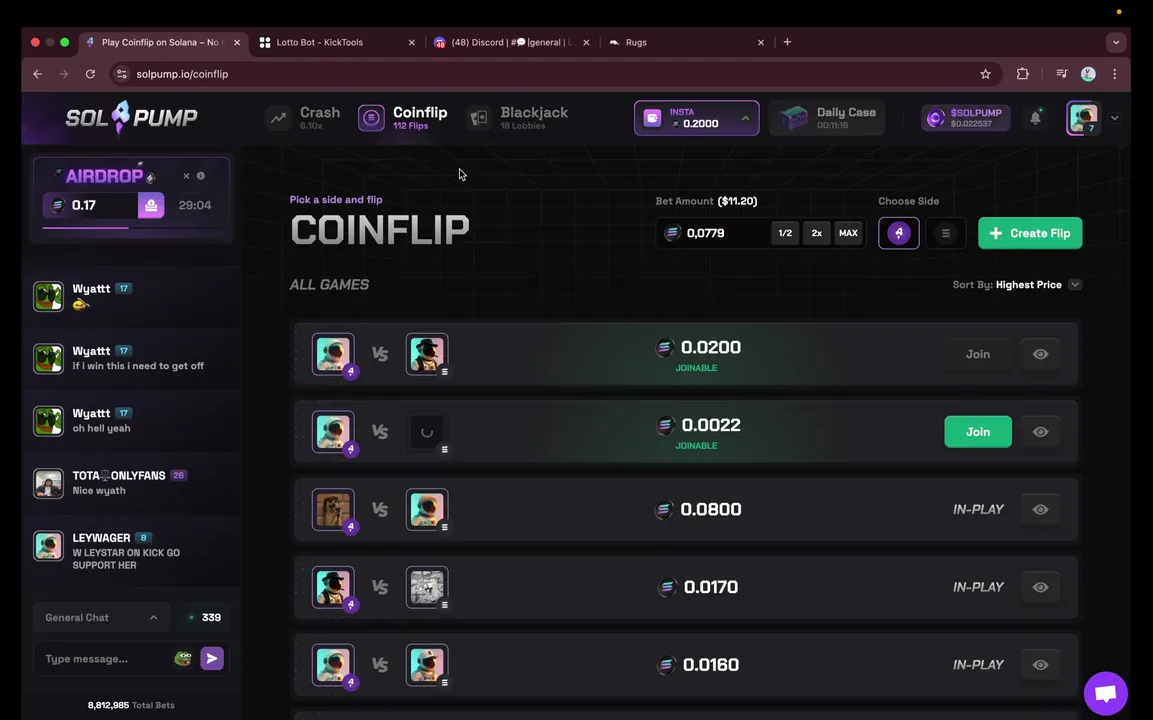Click the airdrop info icon
Screen dimensions: 1153x720
point(201,176)
